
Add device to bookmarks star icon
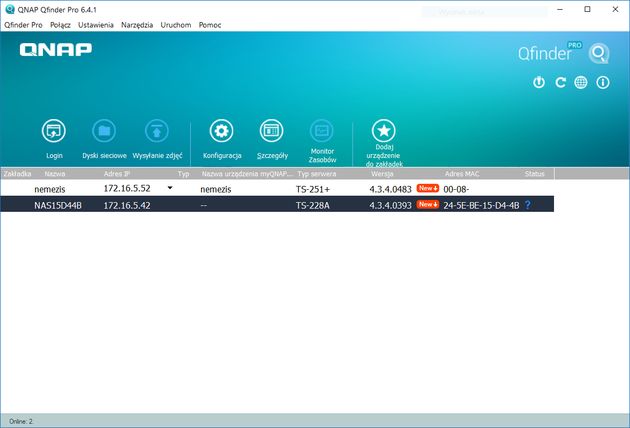tap(384, 131)
